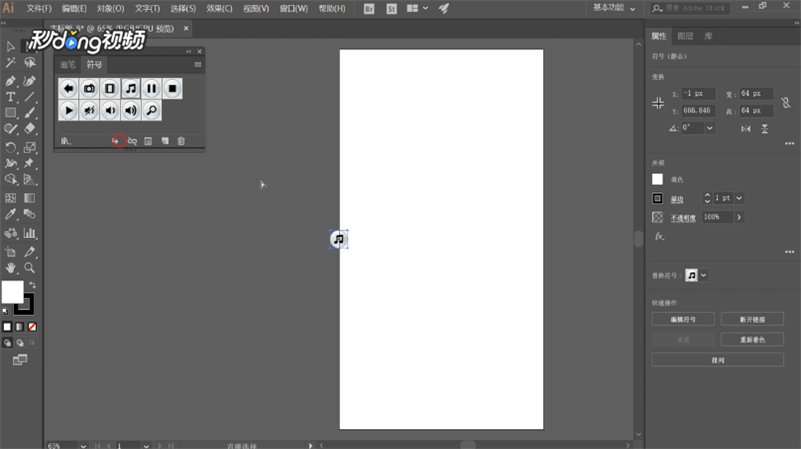Pick the pause symbol thumbnail

click(152, 89)
